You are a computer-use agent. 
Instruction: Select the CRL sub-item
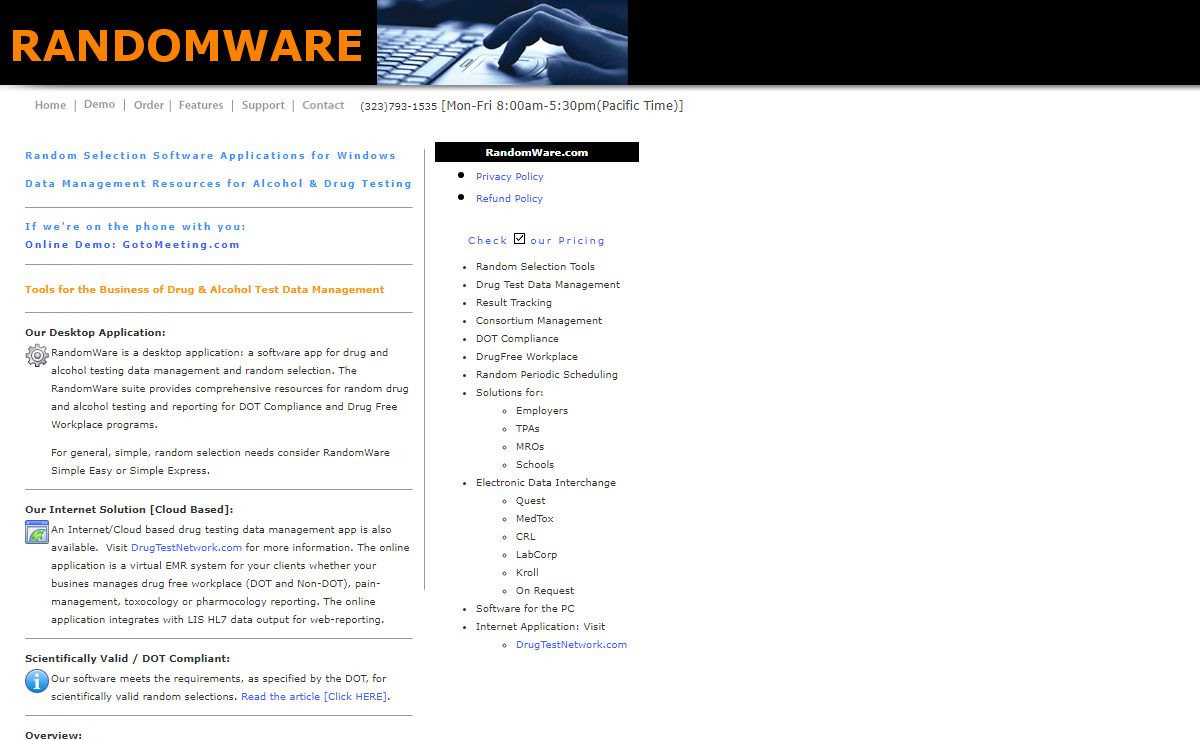tap(526, 536)
